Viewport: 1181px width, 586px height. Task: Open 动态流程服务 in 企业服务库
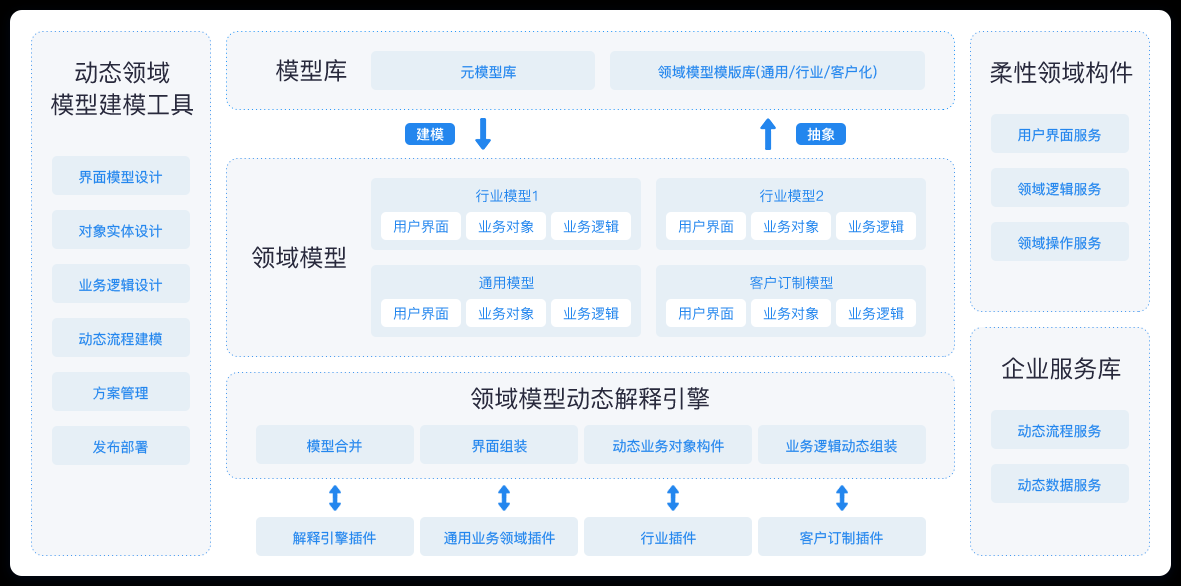coord(1060,430)
